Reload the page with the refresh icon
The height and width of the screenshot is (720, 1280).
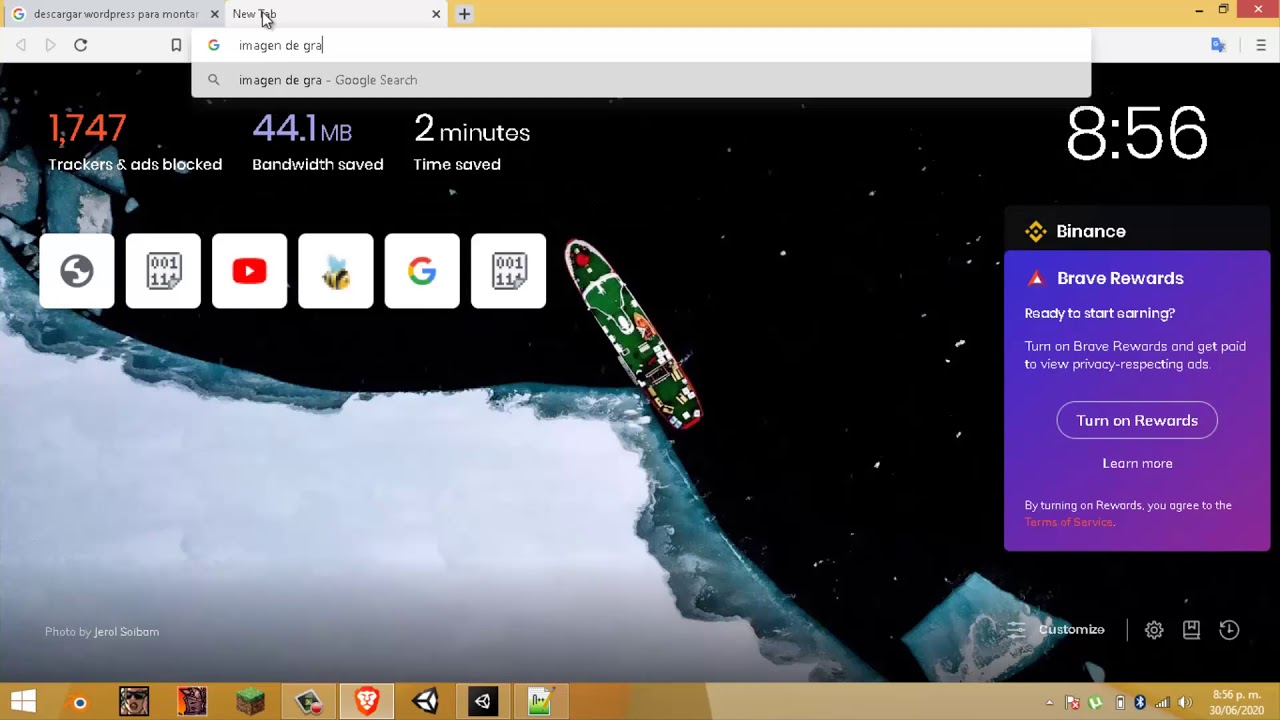point(81,45)
